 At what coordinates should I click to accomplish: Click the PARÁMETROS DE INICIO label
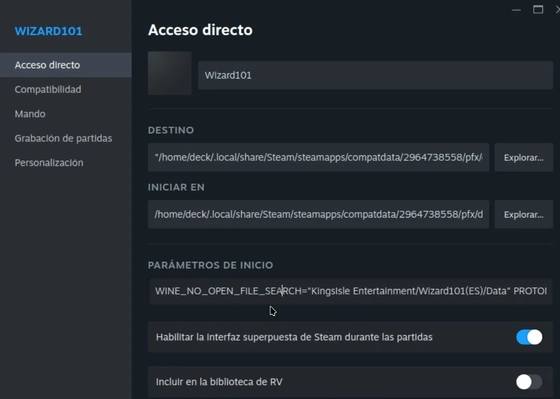point(211,265)
